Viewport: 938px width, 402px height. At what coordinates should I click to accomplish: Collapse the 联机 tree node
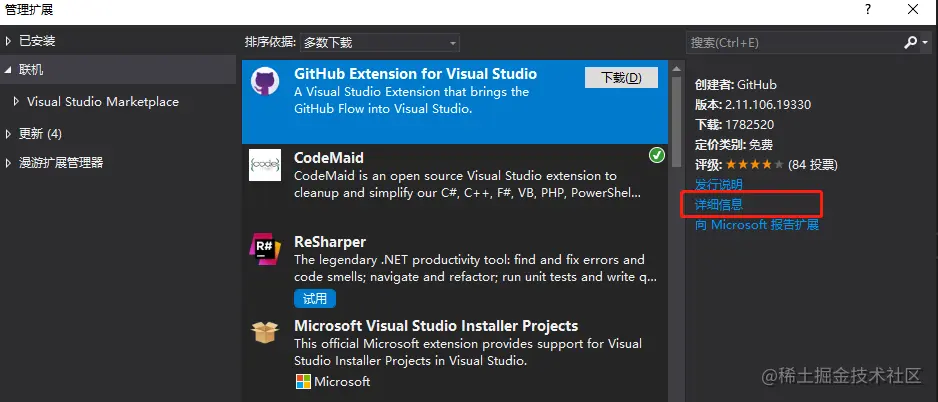pyautogui.click(x=9, y=70)
